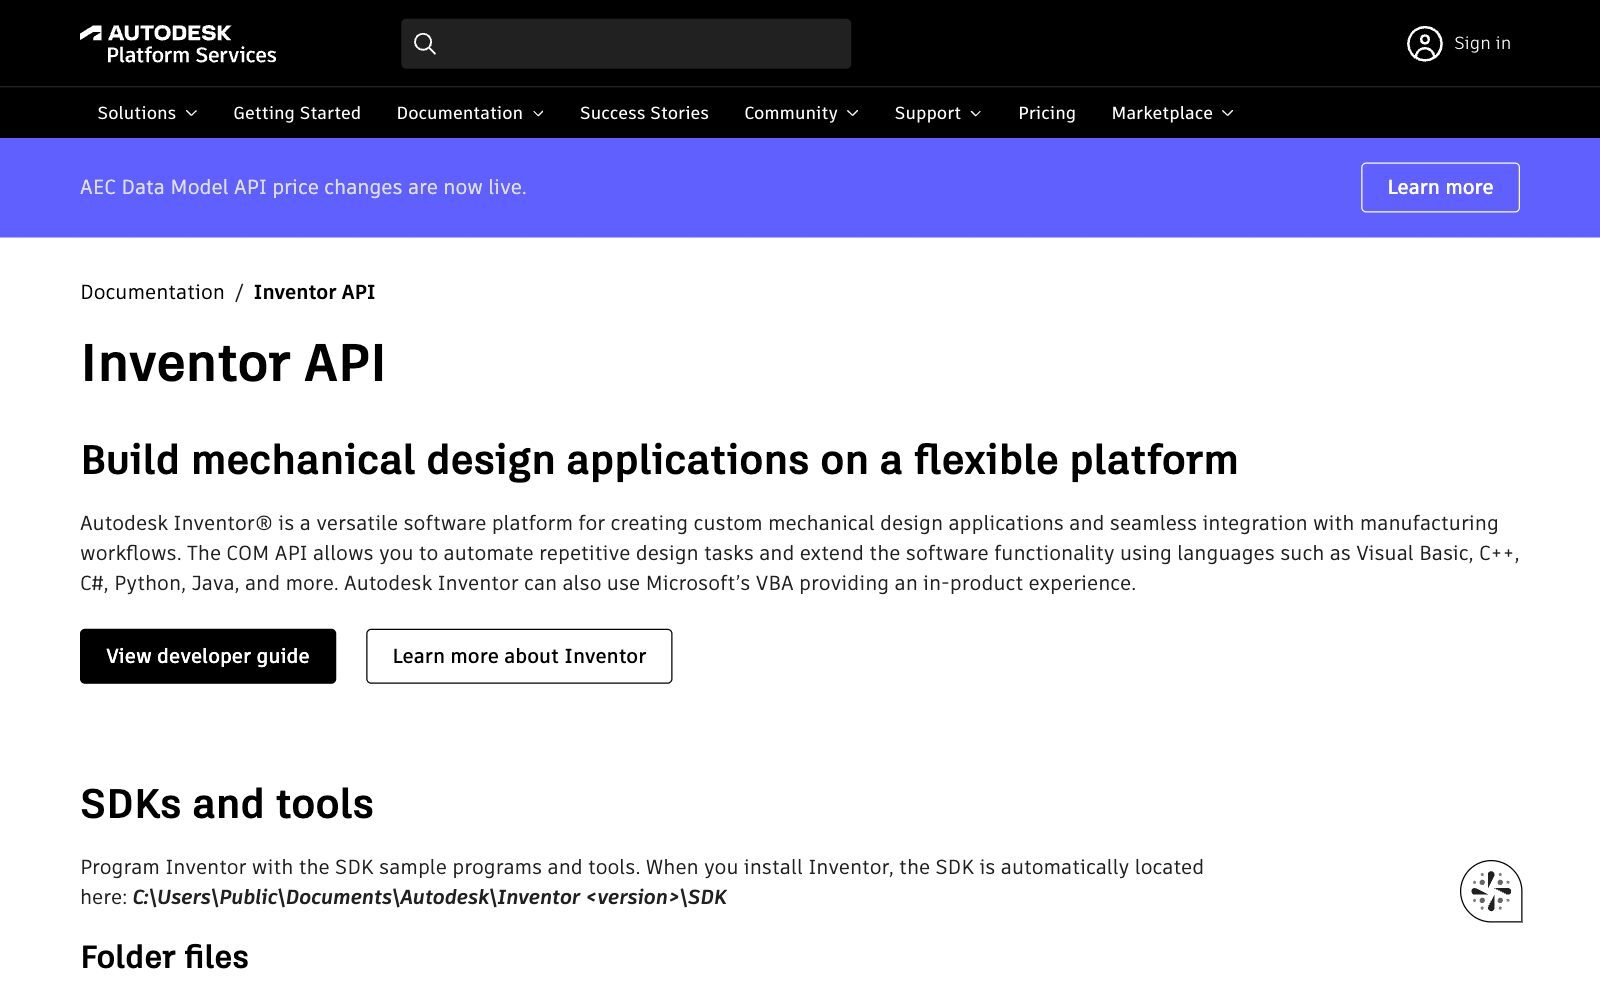Screen dimensions: 1600x1000
Task: Click the Inventor API page title
Action: [233, 362]
